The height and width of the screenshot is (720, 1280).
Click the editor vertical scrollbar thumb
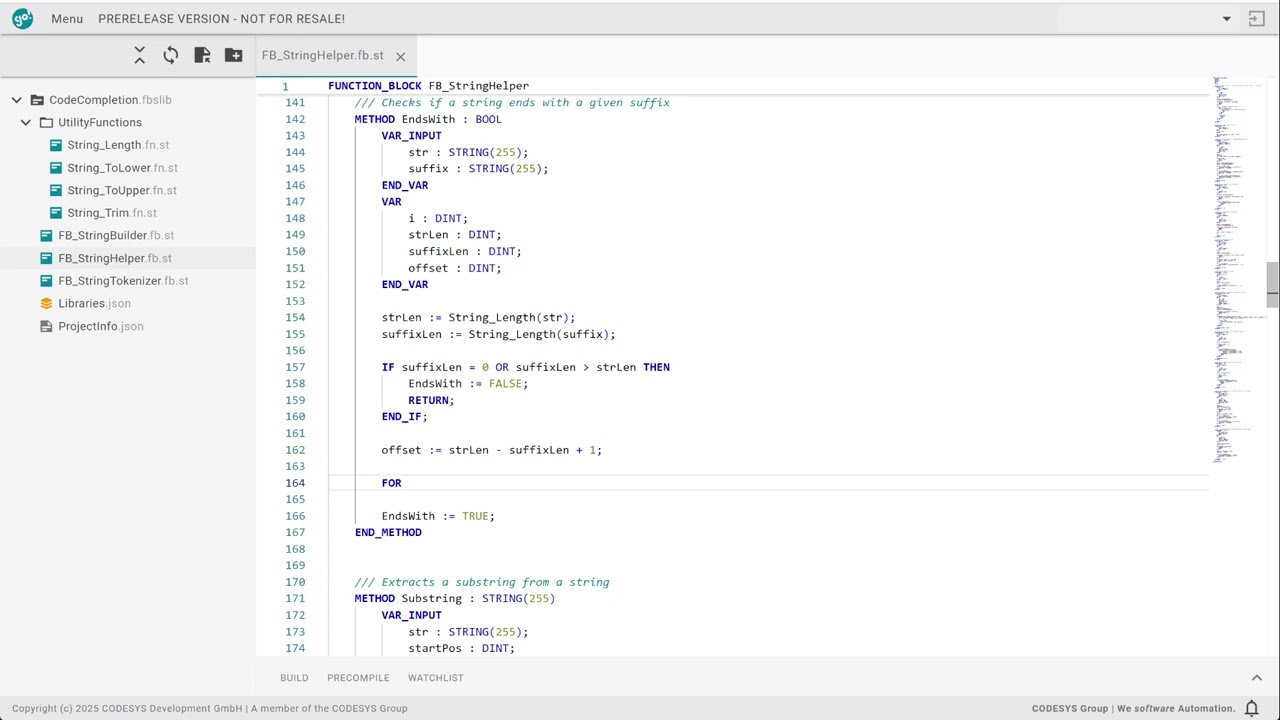click(1272, 284)
